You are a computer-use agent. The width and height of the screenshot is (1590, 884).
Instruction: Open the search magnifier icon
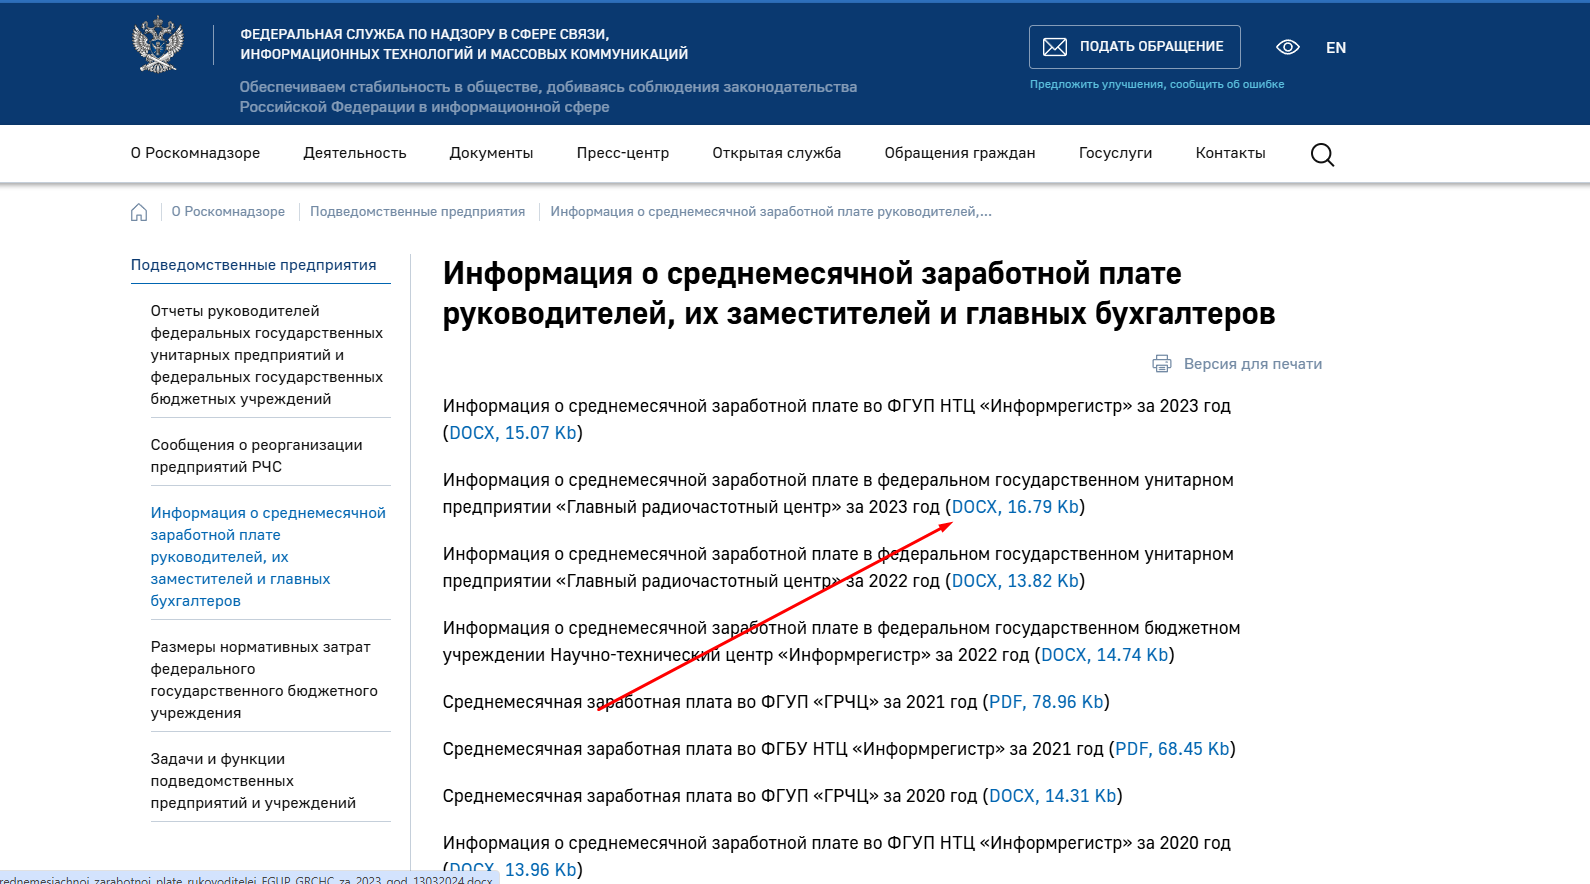coord(1322,154)
